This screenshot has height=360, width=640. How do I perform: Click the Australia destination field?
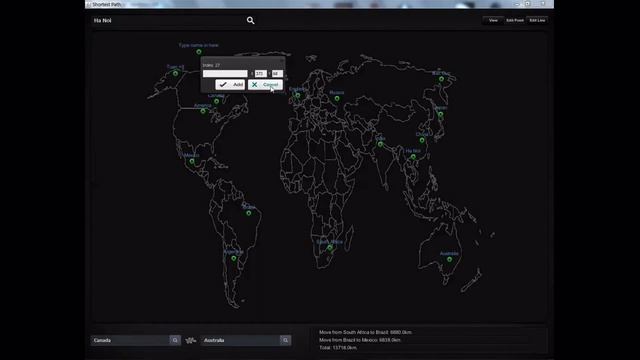(240, 340)
